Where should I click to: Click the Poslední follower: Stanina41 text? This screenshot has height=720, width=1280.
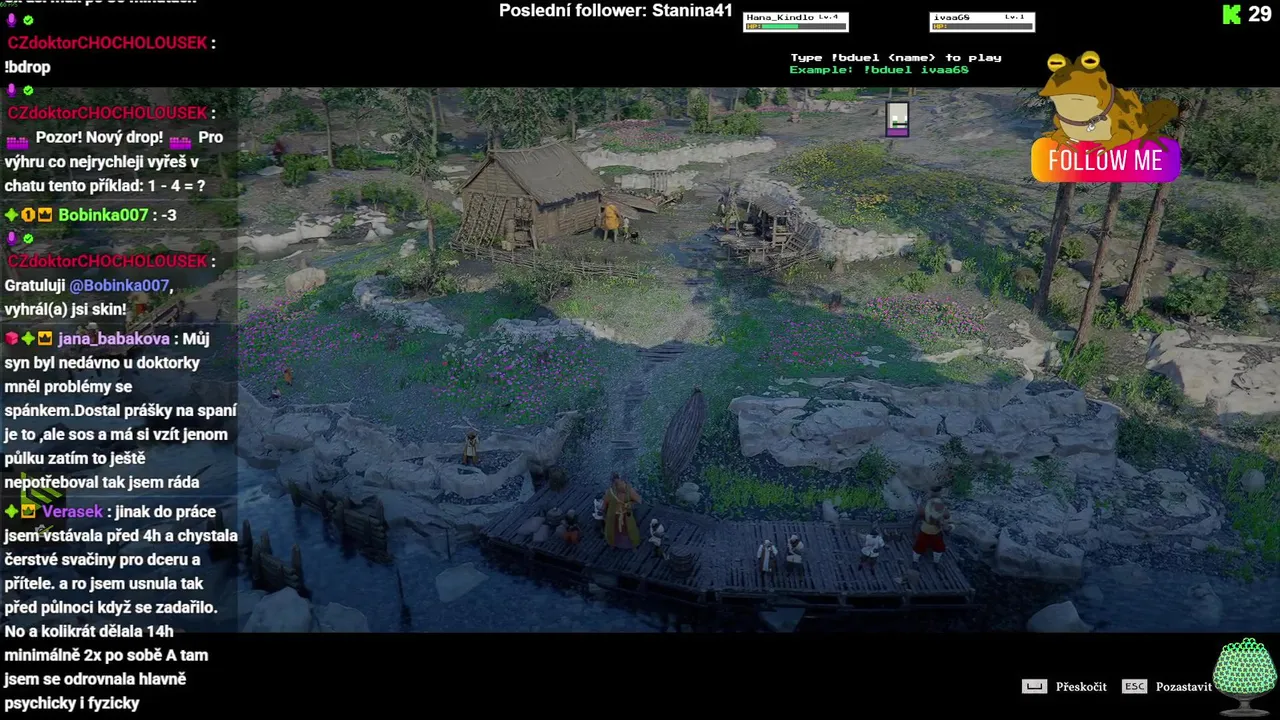616,11
